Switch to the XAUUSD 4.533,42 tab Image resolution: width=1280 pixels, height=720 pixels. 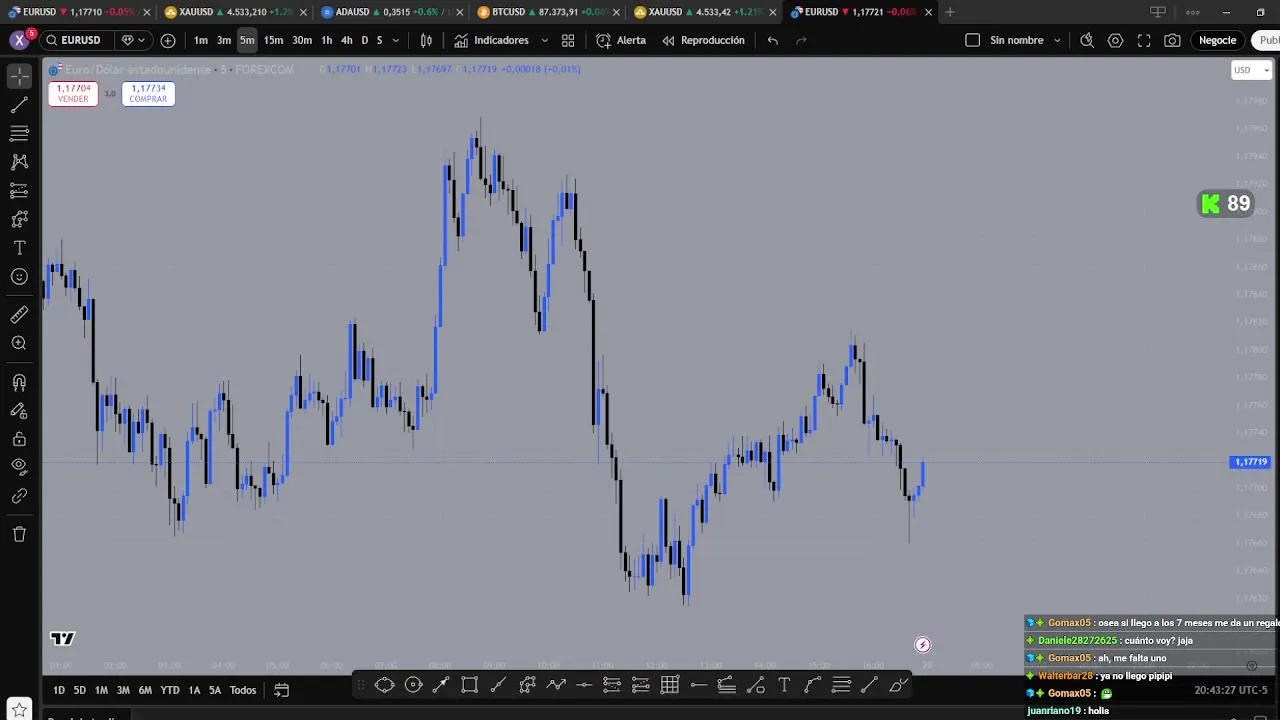(x=703, y=12)
